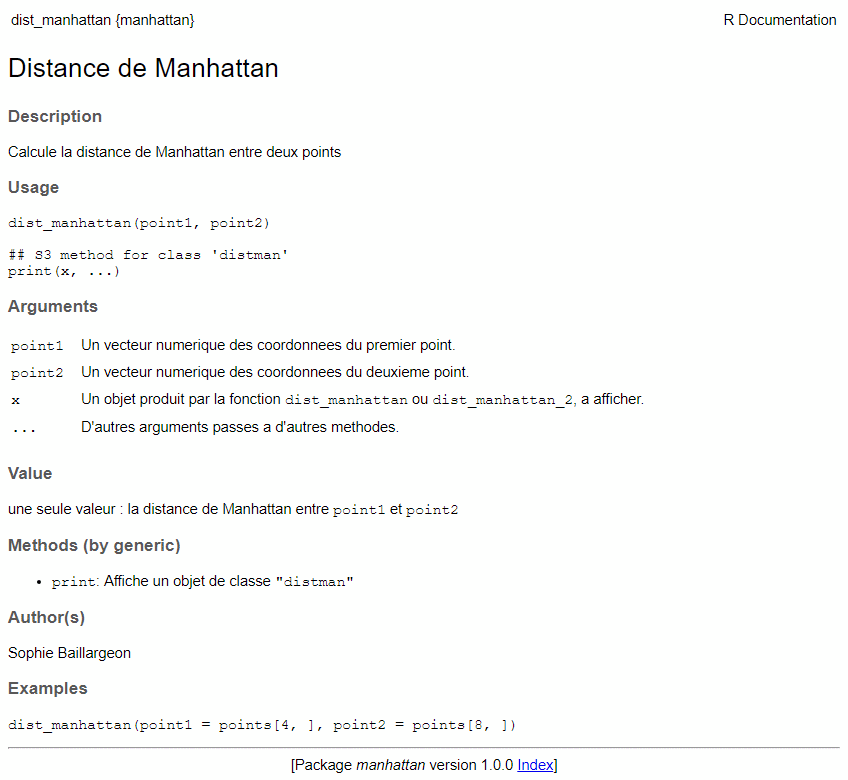Screen dimensions: 848x780
Task: Click the 'R Documentation' label at top right
Action: [x=780, y=20]
